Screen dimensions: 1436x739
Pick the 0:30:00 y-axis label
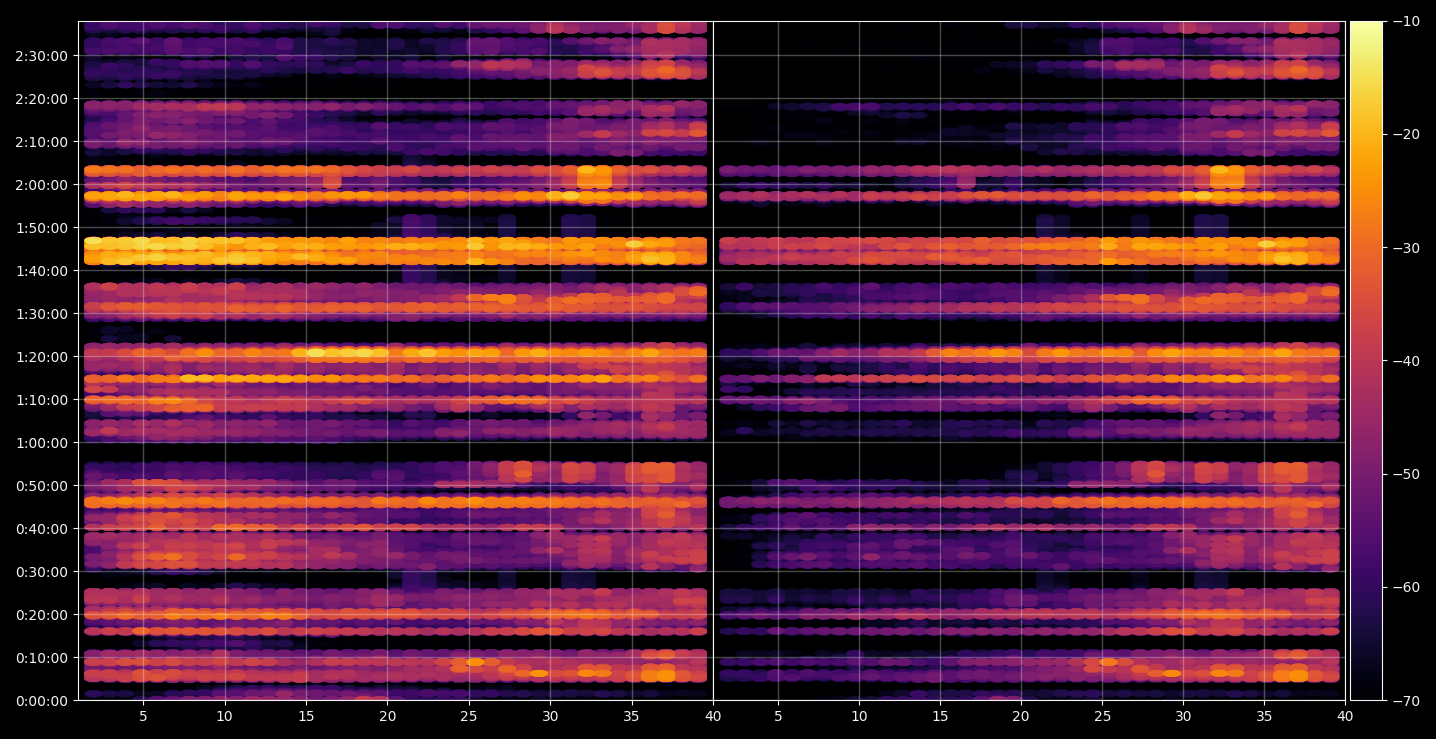point(41,572)
